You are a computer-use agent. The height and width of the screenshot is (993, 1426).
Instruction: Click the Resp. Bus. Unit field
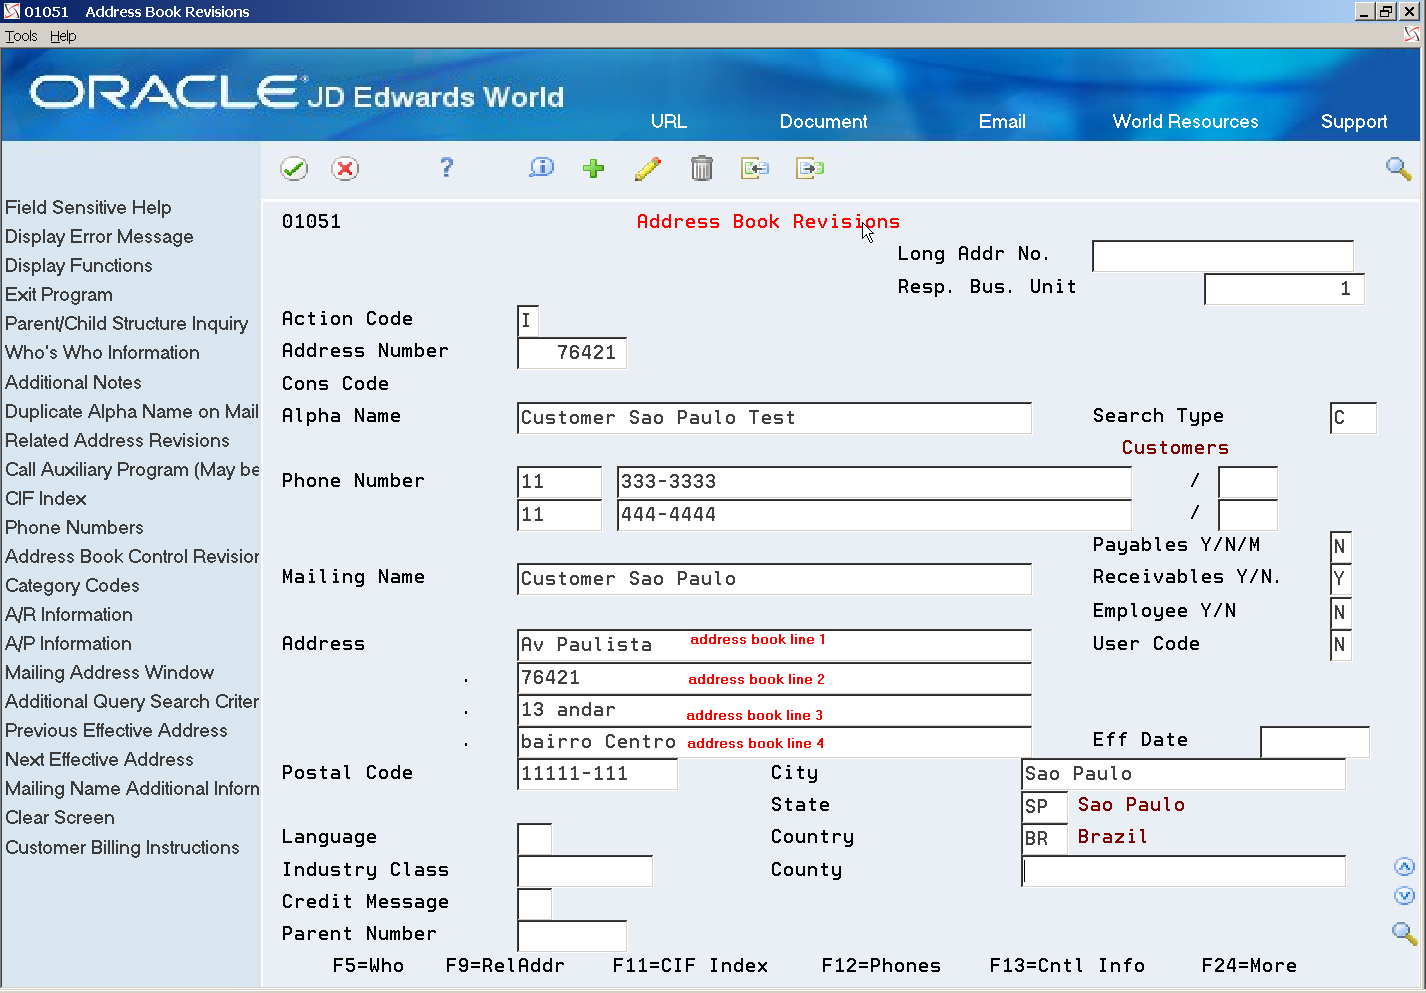click(x=1284, y=289)
